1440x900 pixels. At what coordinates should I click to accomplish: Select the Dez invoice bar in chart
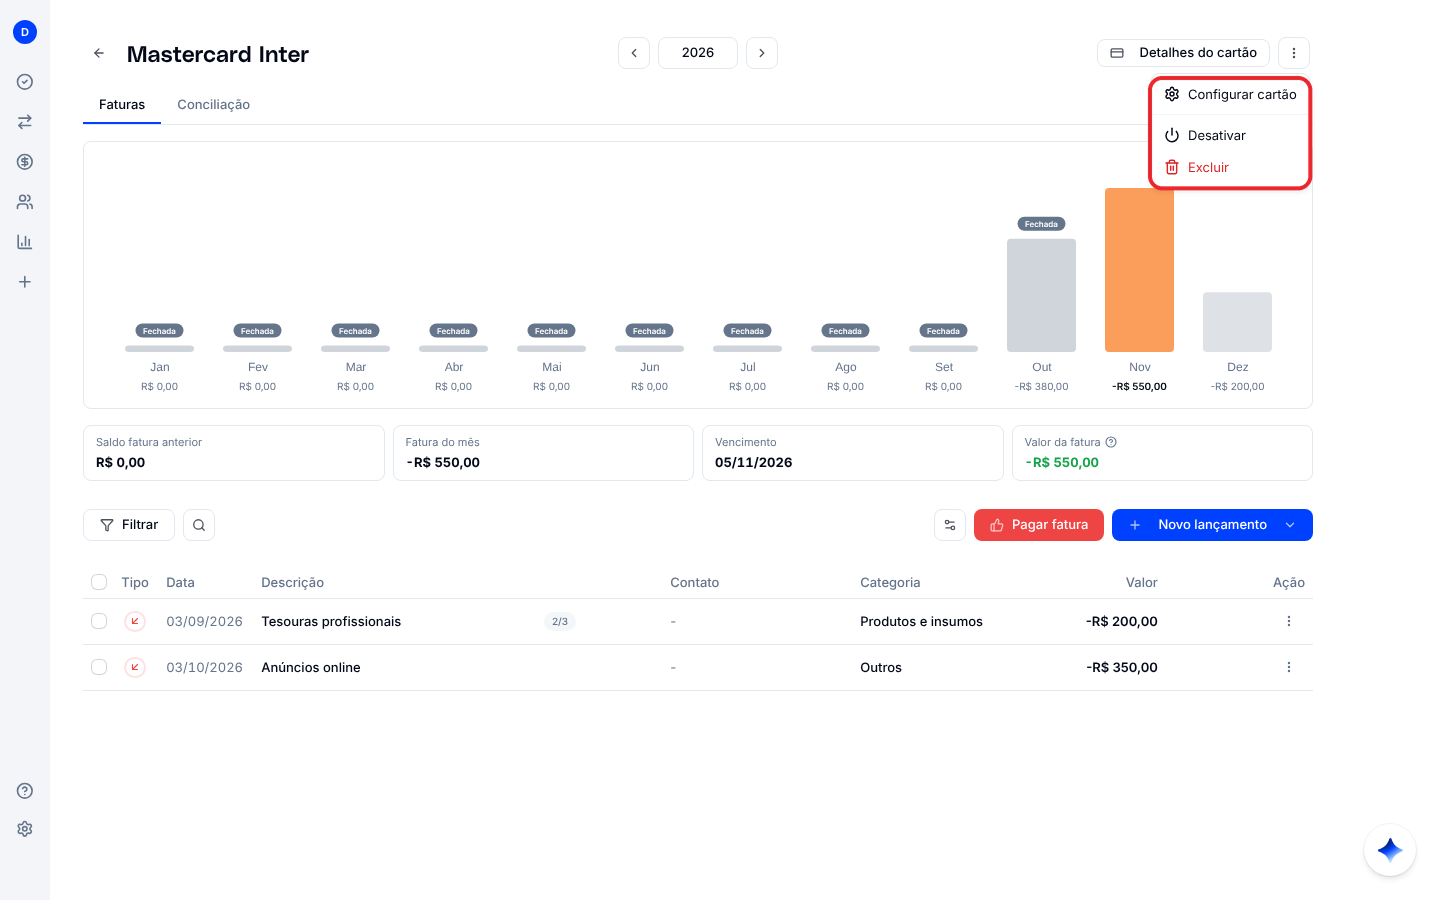click(1237, 322)
